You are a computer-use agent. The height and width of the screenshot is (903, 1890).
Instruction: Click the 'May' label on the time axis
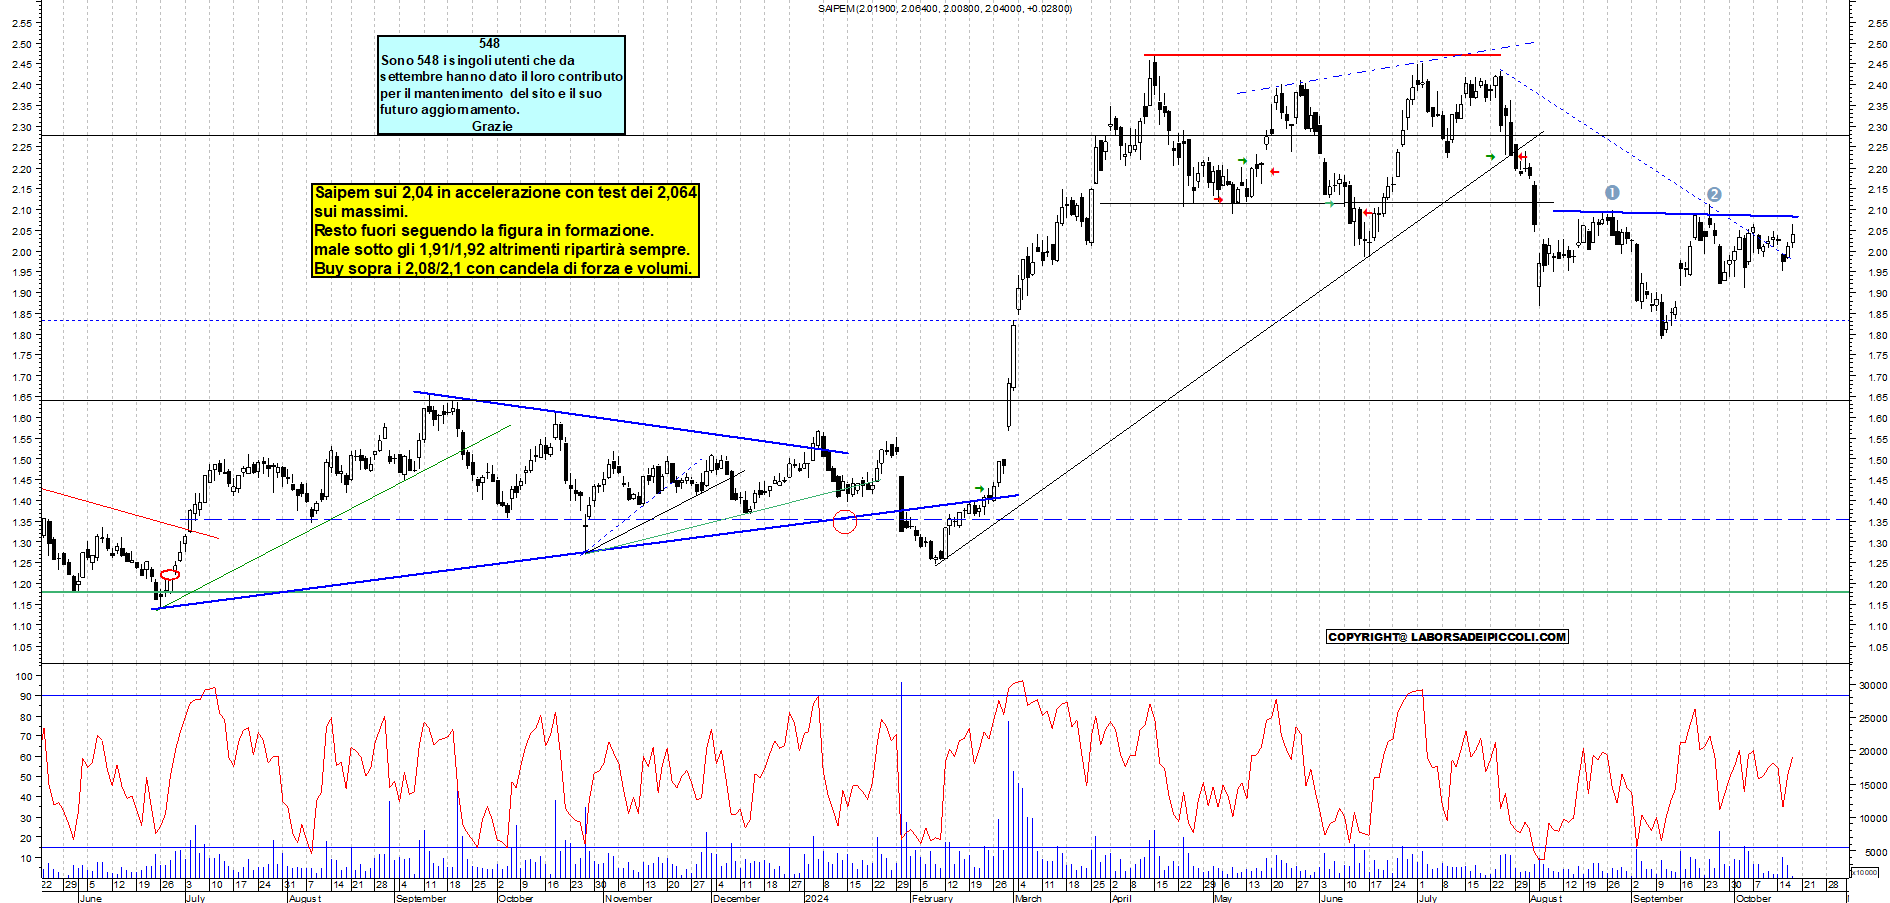click(1223, 898)
